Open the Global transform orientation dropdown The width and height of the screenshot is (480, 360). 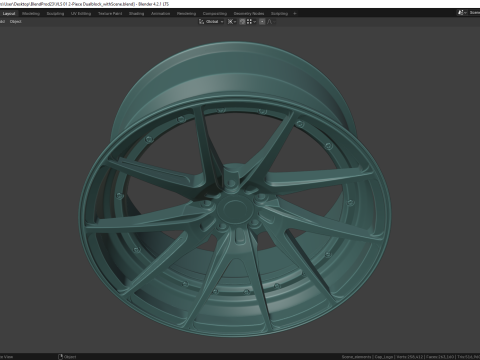click(x=211, y=22)
